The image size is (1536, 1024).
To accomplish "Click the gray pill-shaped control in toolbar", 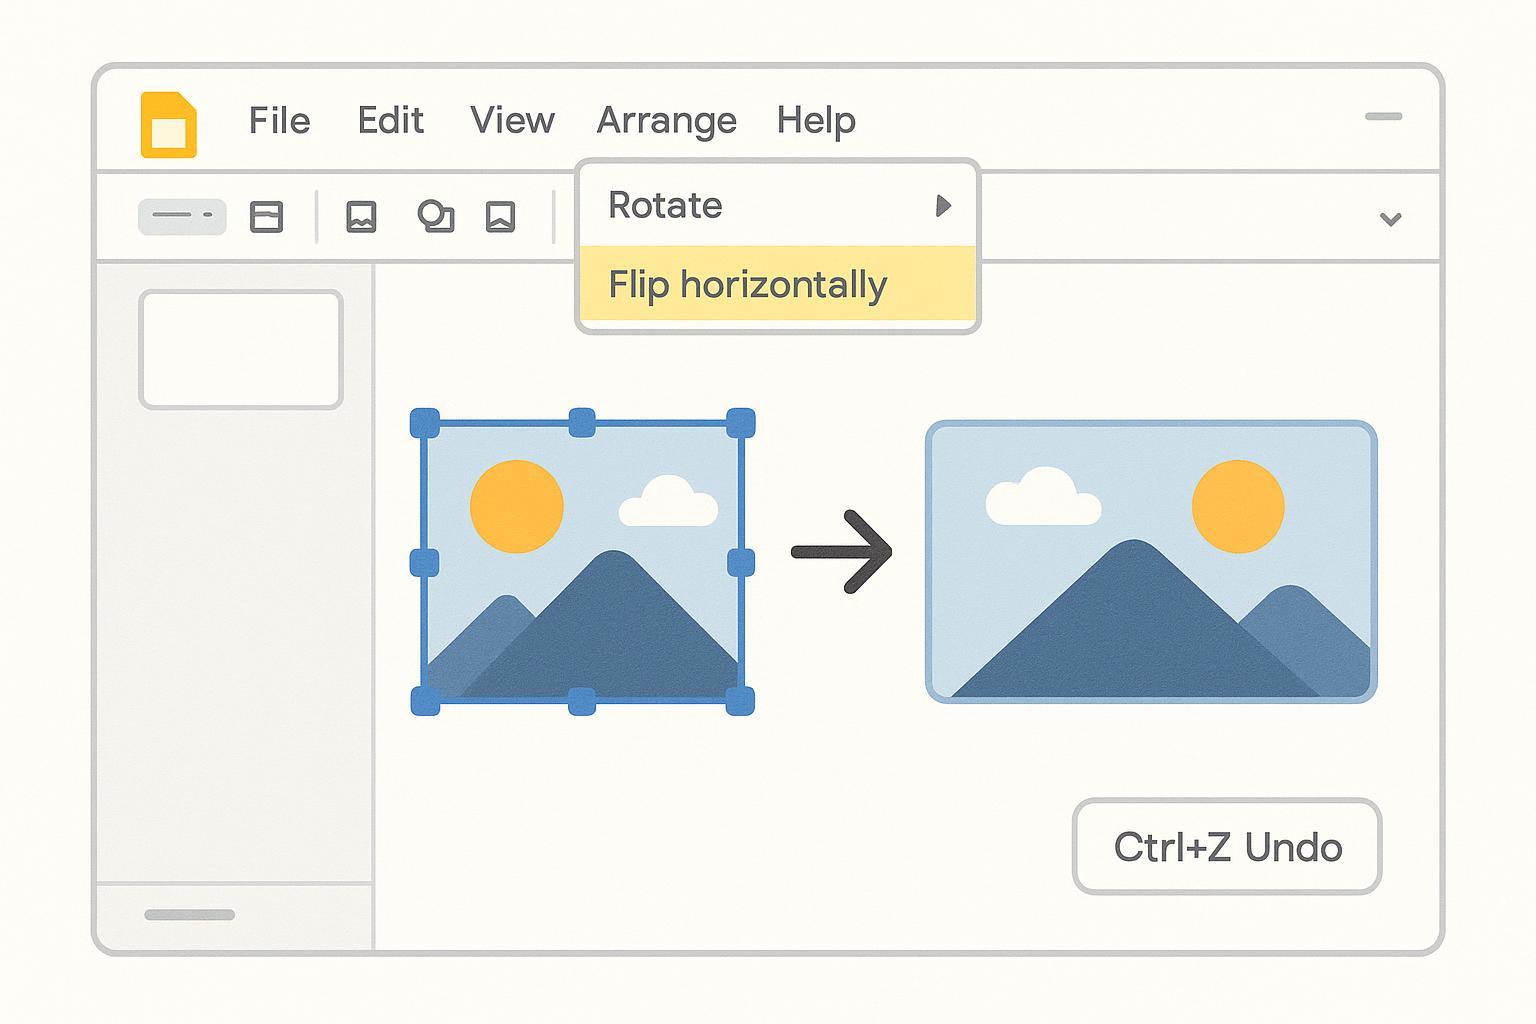I will [182, 216].
